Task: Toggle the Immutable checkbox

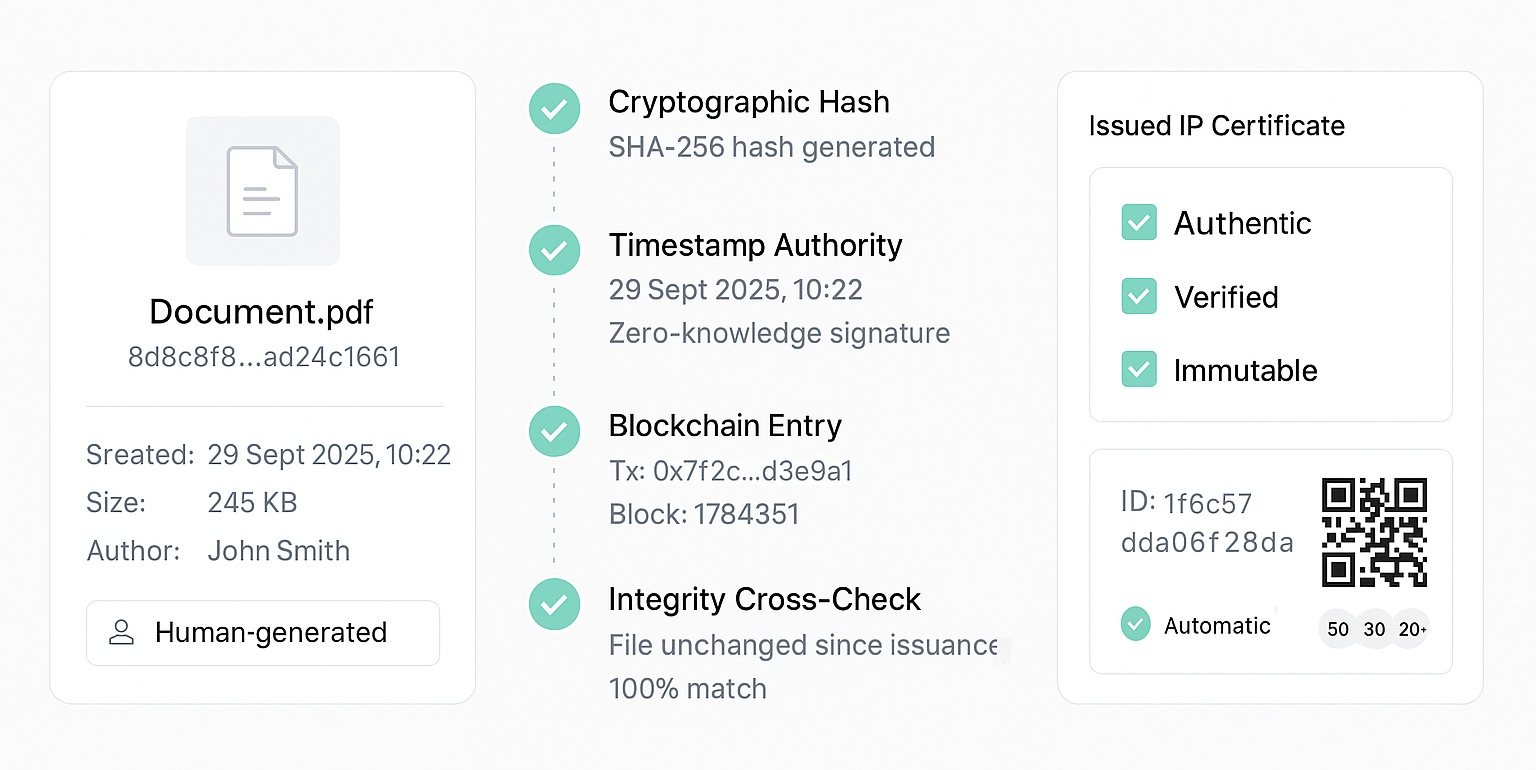Action: (1139, 369)
